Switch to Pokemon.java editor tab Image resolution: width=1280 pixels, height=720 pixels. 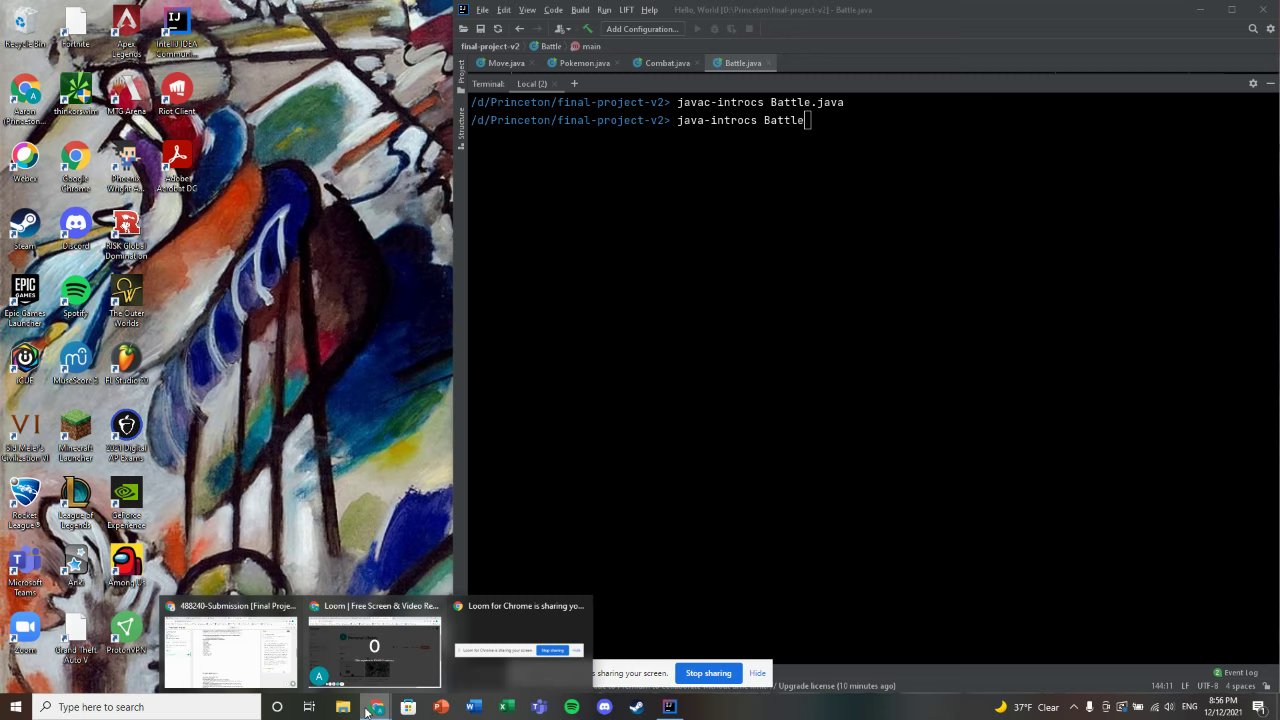(585, 63)
